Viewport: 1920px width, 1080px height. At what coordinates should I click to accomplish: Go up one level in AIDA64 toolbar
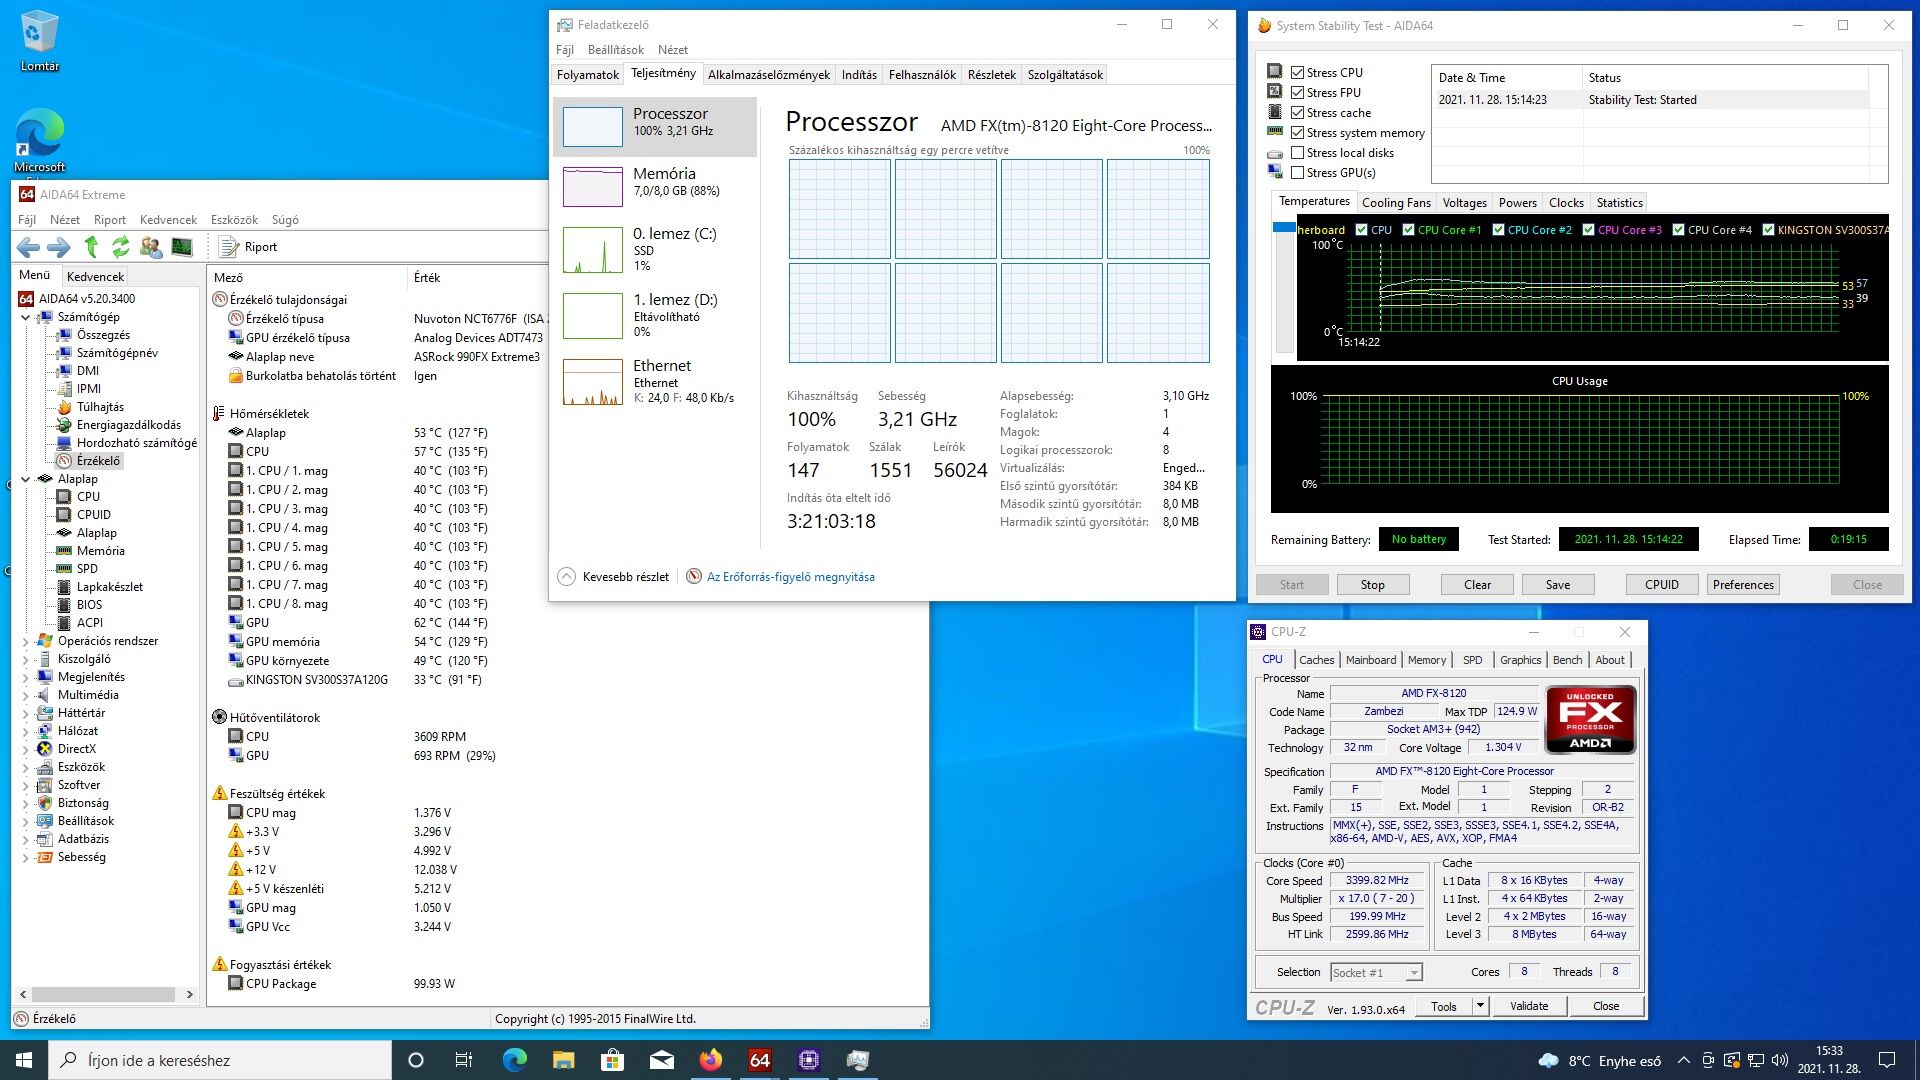(x=91, y=247)
